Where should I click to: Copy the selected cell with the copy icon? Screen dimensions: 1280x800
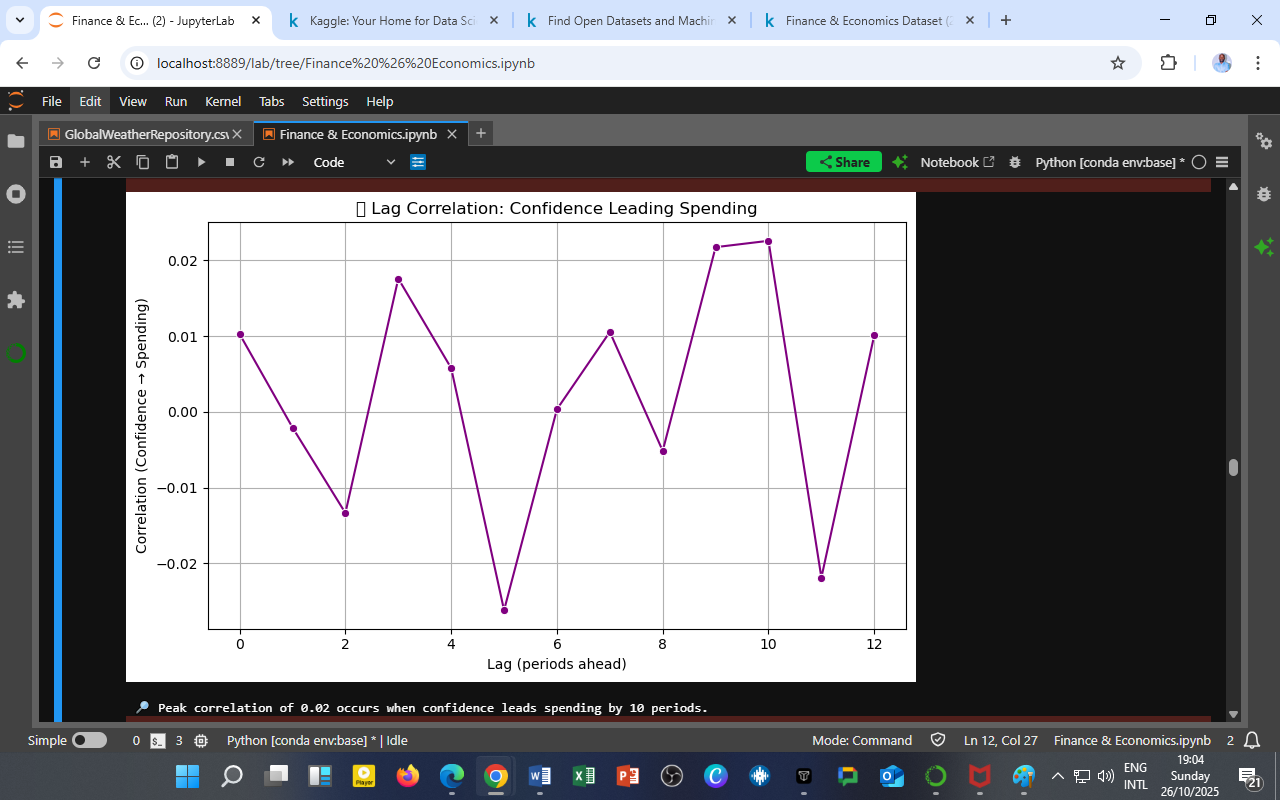tap(142, 161)
